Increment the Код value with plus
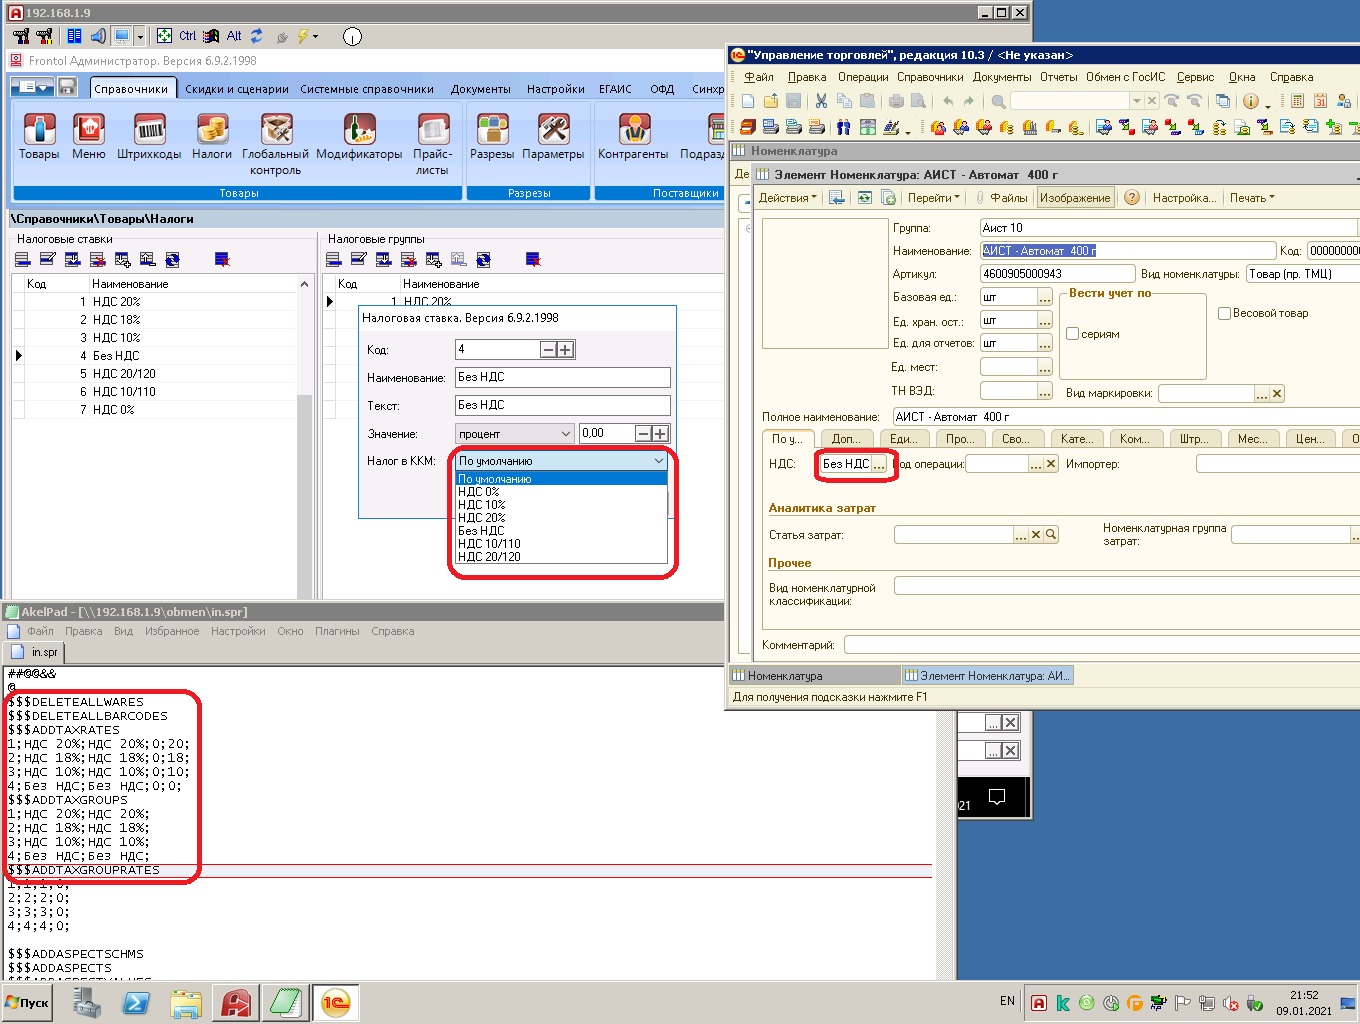 click(565, 350)
